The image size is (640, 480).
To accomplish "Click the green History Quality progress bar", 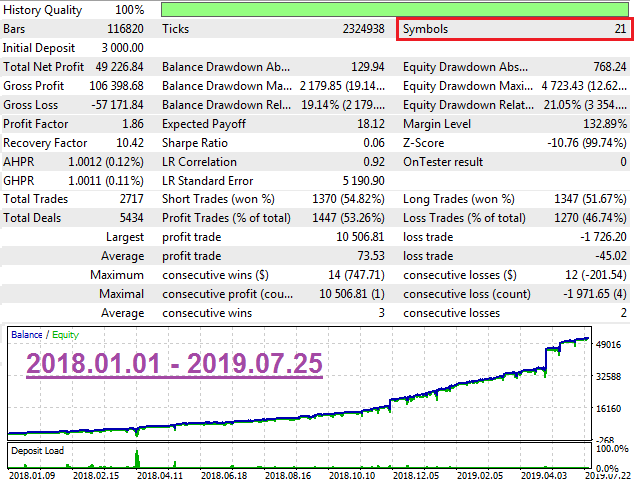I will click(x=395, y=9).
